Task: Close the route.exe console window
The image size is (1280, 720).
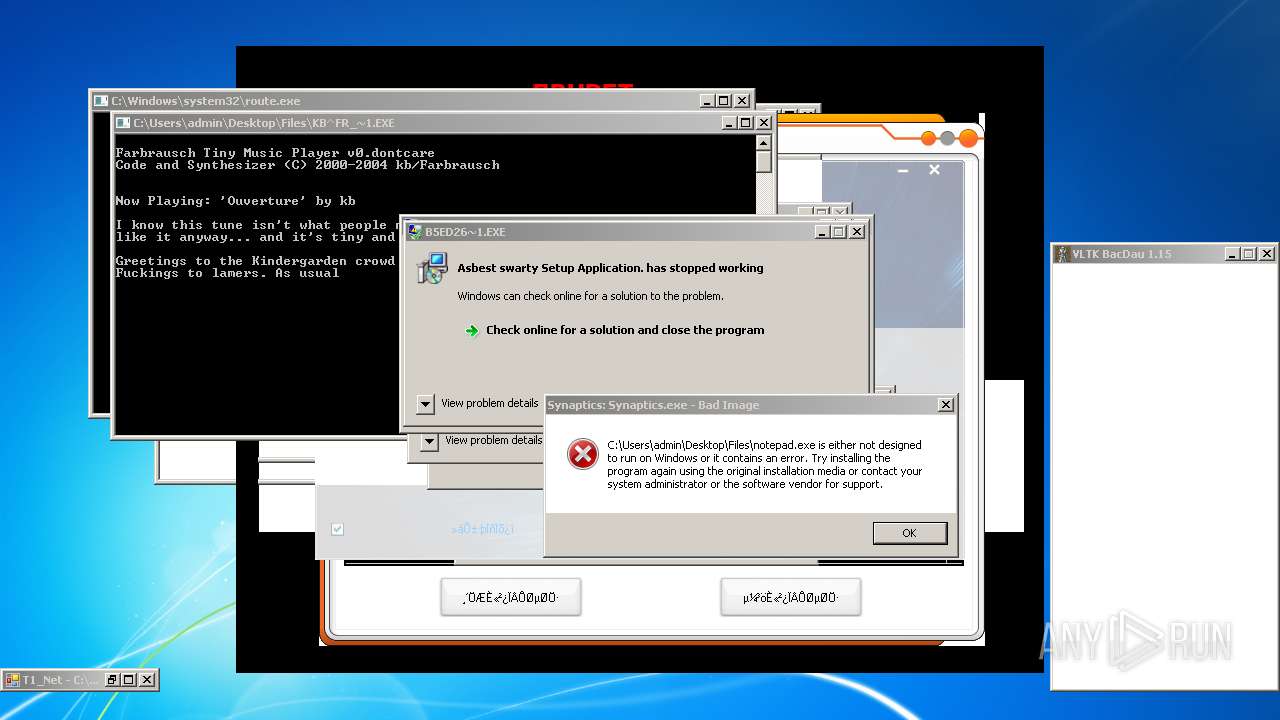Action: [742, 101]
